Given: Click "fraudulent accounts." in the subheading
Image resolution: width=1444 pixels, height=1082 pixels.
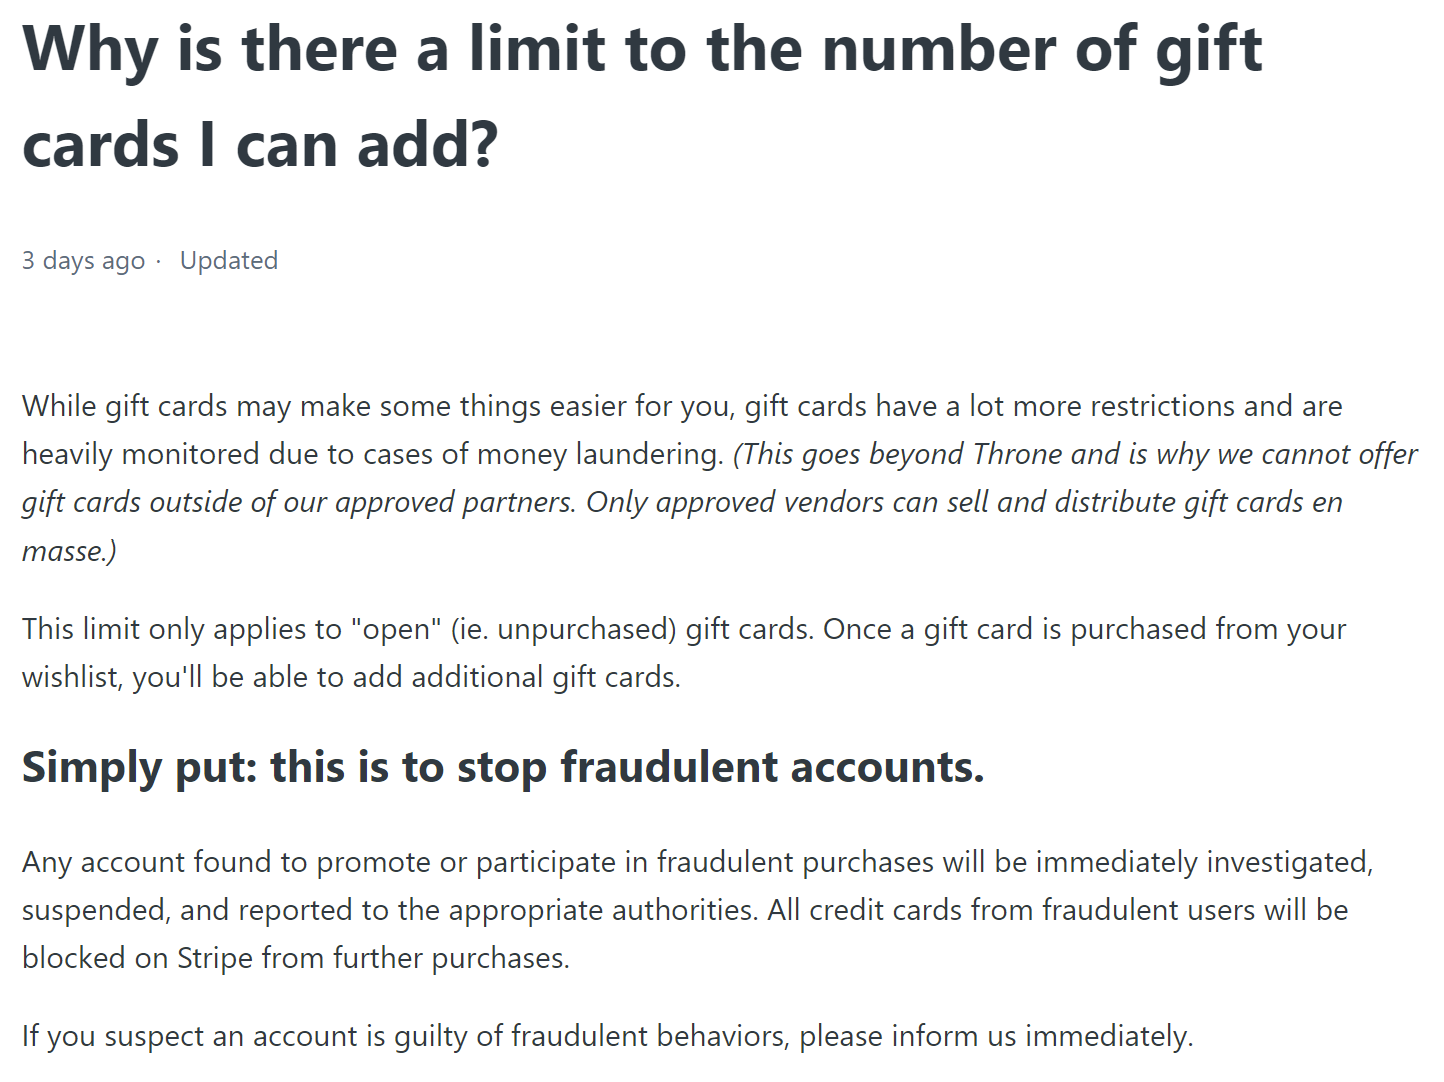Looking at the screenshot, I should (771, 767).
